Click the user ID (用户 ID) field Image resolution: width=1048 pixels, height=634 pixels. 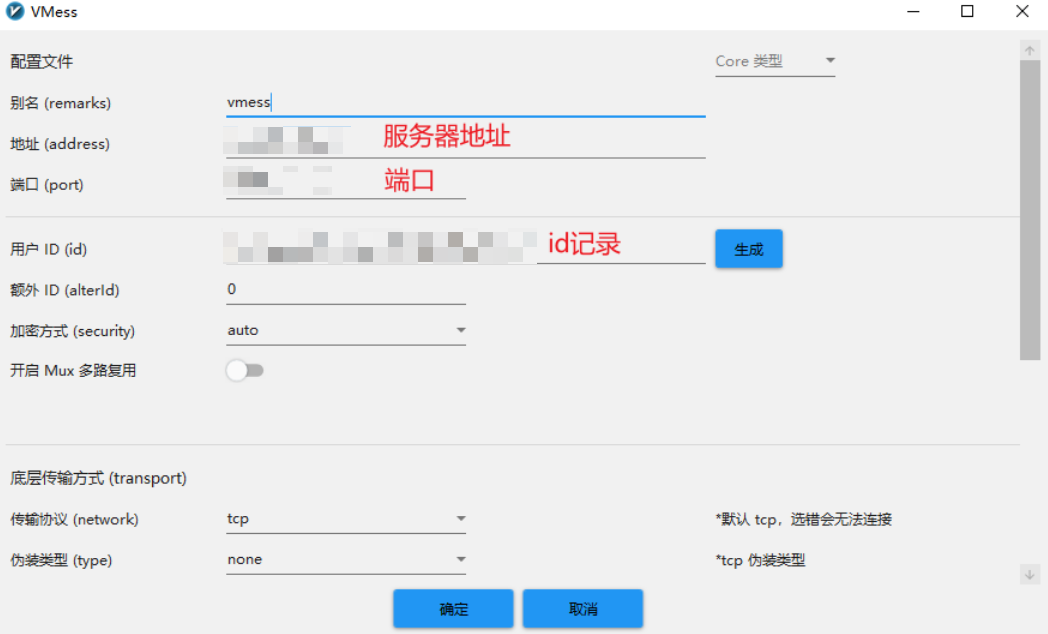[x=465, y=248]
